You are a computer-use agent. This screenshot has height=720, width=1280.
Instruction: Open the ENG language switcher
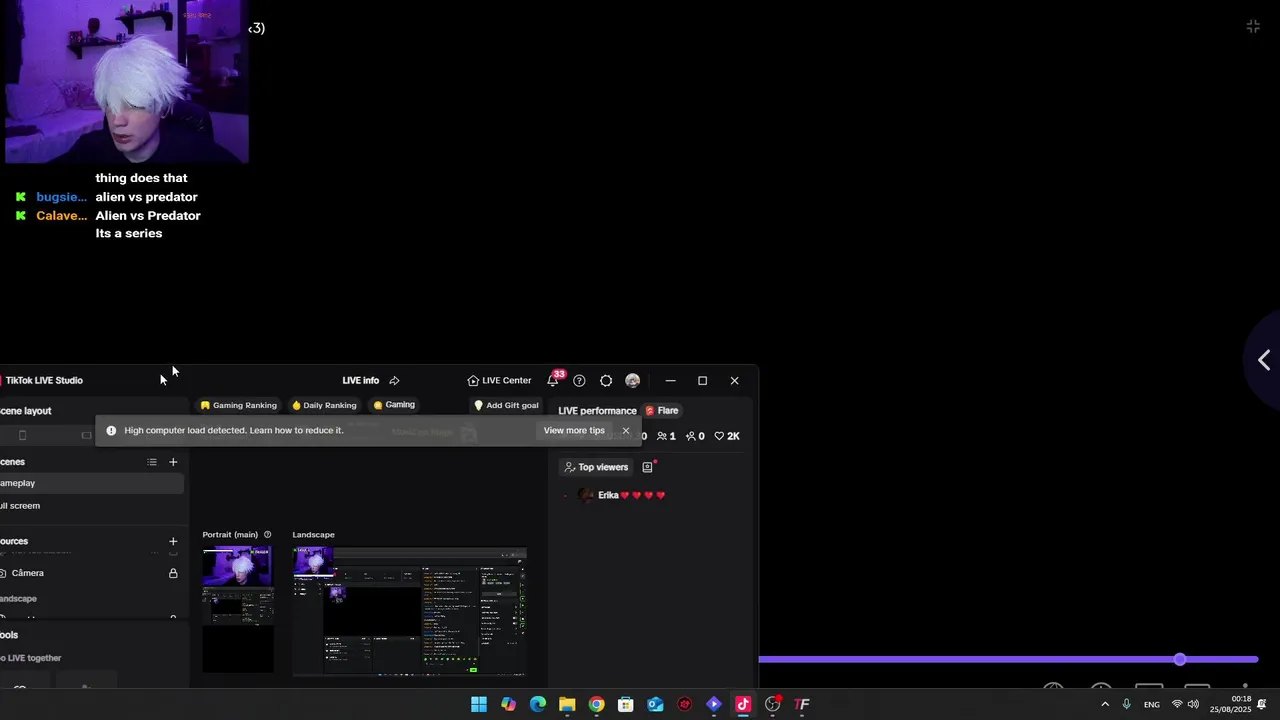[x=1152, y=704]
